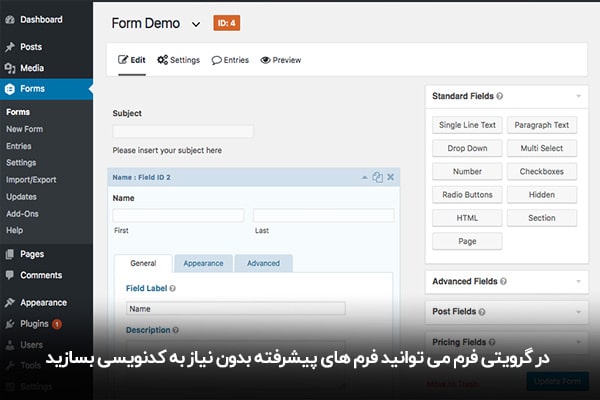Open Import/Export in Forms submenu
This screenshot has height=400, width=600.
pyautogui.click(x=31, y=180)
